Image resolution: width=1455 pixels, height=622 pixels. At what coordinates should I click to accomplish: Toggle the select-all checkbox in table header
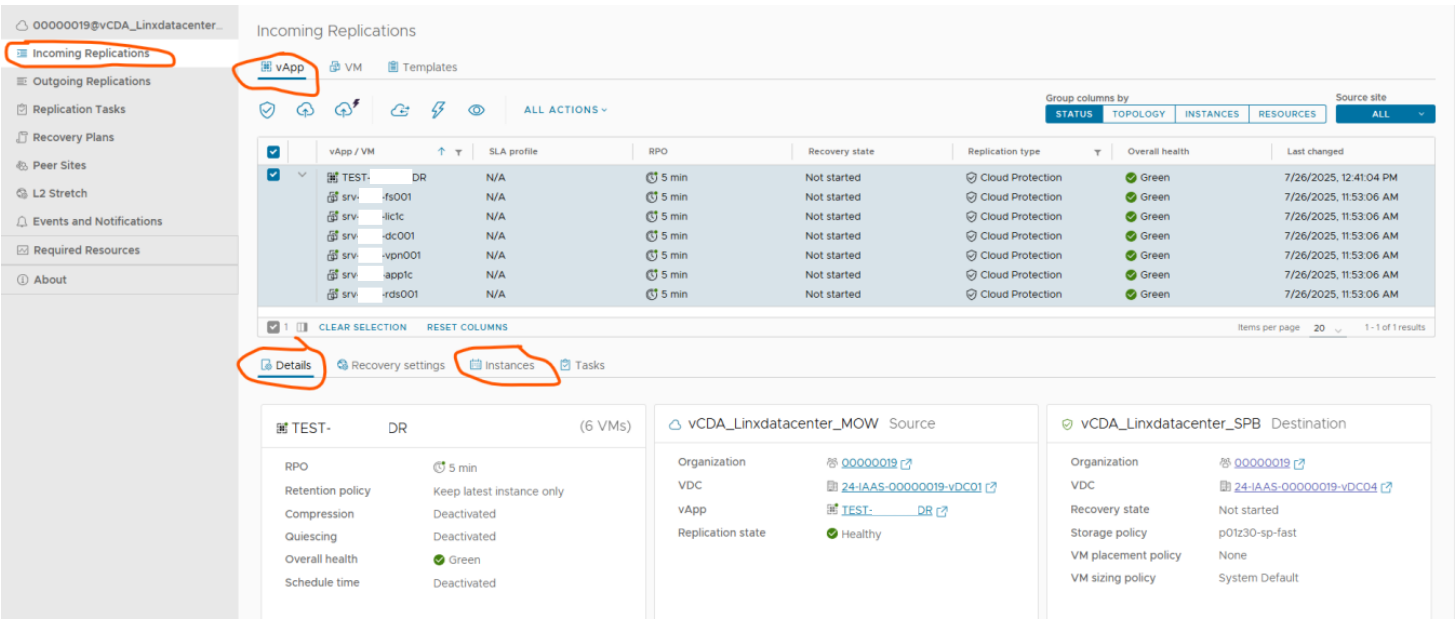273,152
